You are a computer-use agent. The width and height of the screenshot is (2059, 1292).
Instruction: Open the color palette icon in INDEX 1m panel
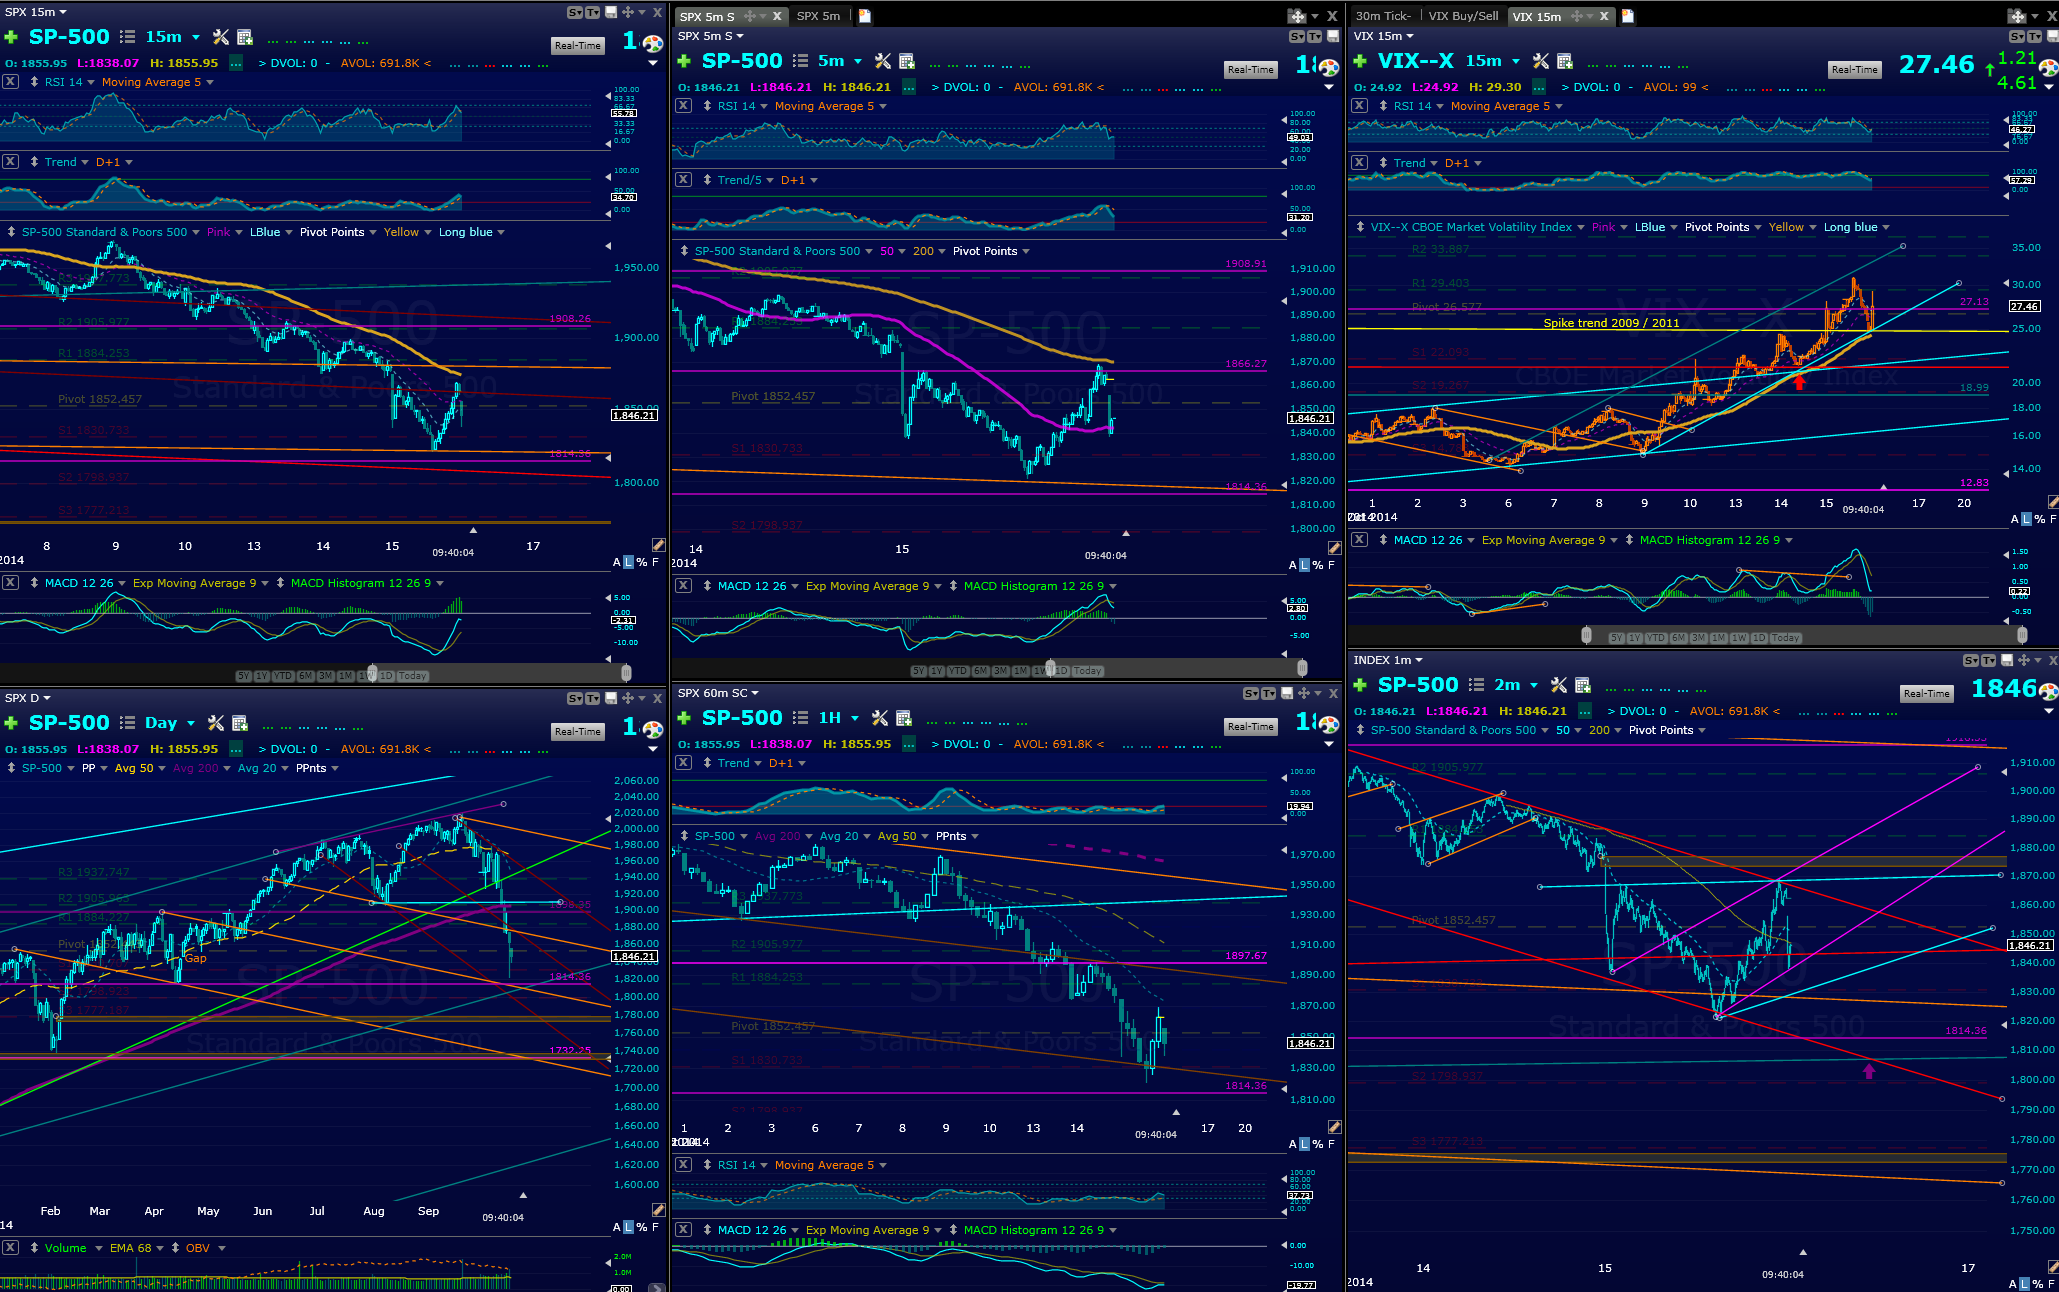coord(2048,692)
